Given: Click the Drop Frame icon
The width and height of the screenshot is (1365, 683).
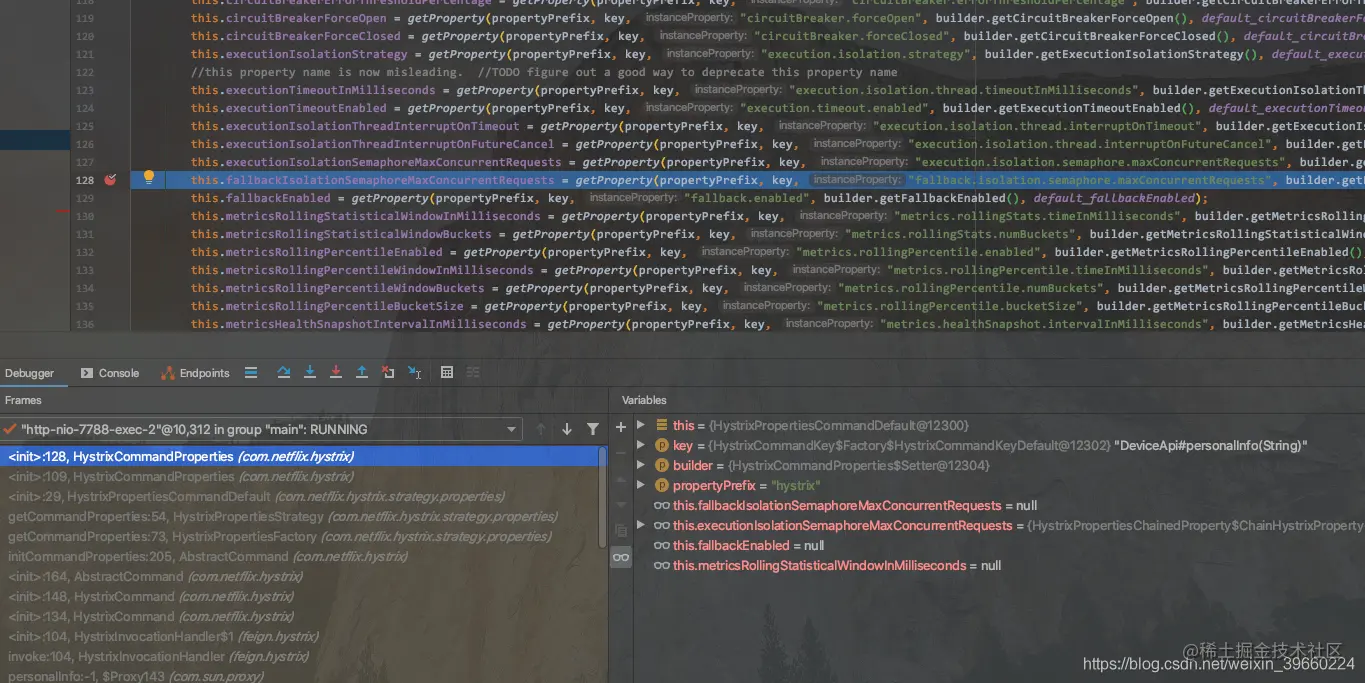Looking at the screenshot, I should pyautogui.click(x=388, y=373).
